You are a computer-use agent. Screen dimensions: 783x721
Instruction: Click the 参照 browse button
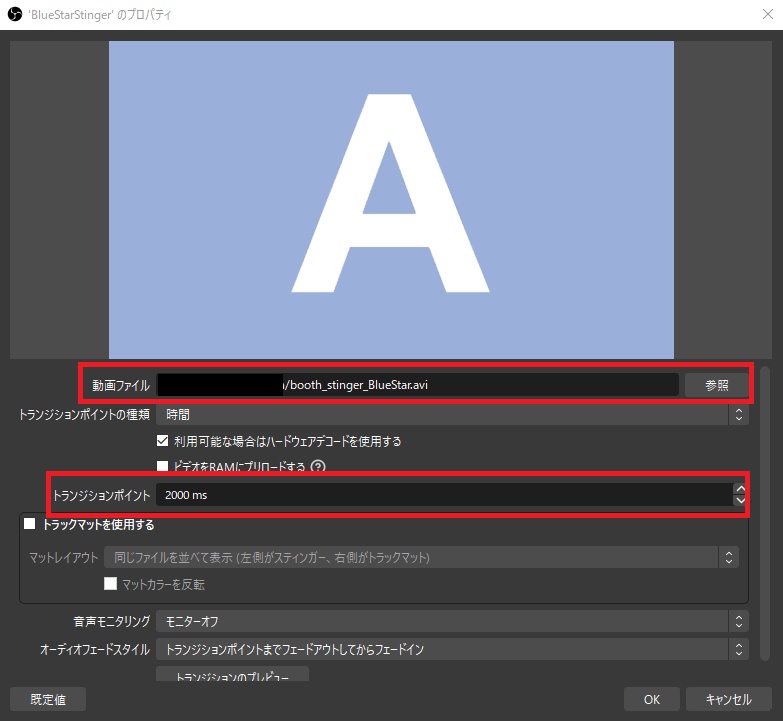click(x=717, y=385)
